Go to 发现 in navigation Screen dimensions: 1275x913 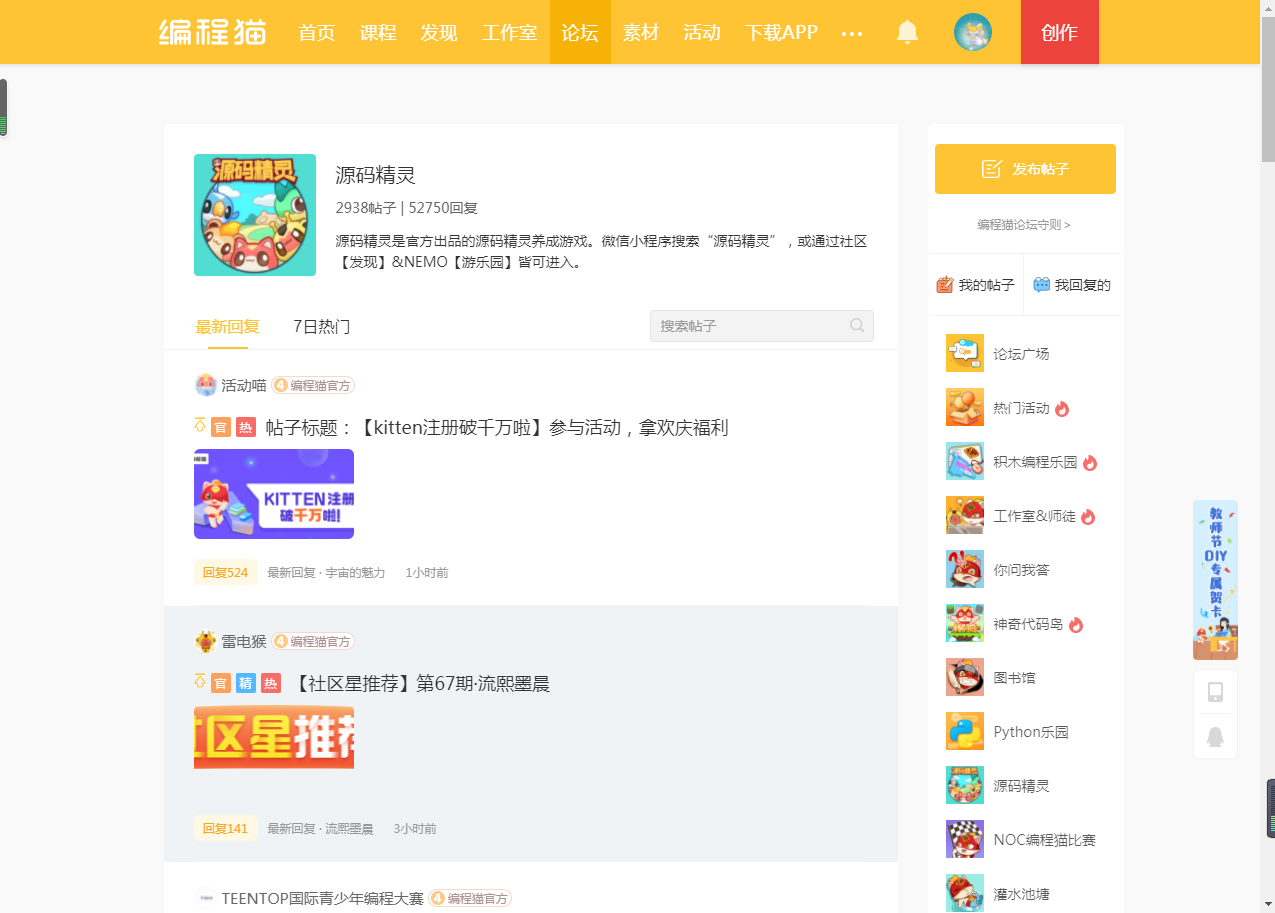coord(439,32)
